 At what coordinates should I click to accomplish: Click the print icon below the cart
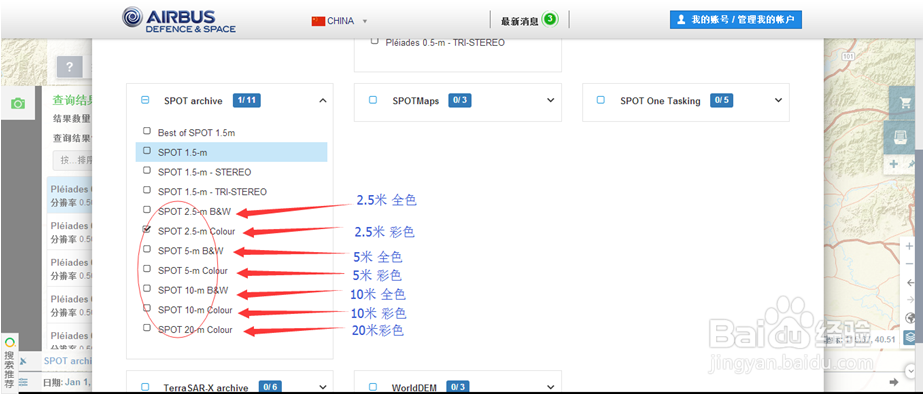point(900,137)
